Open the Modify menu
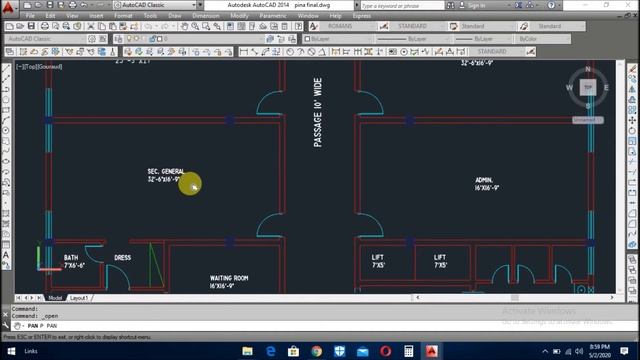Screen dimensions: 640x360 (239, 16)
